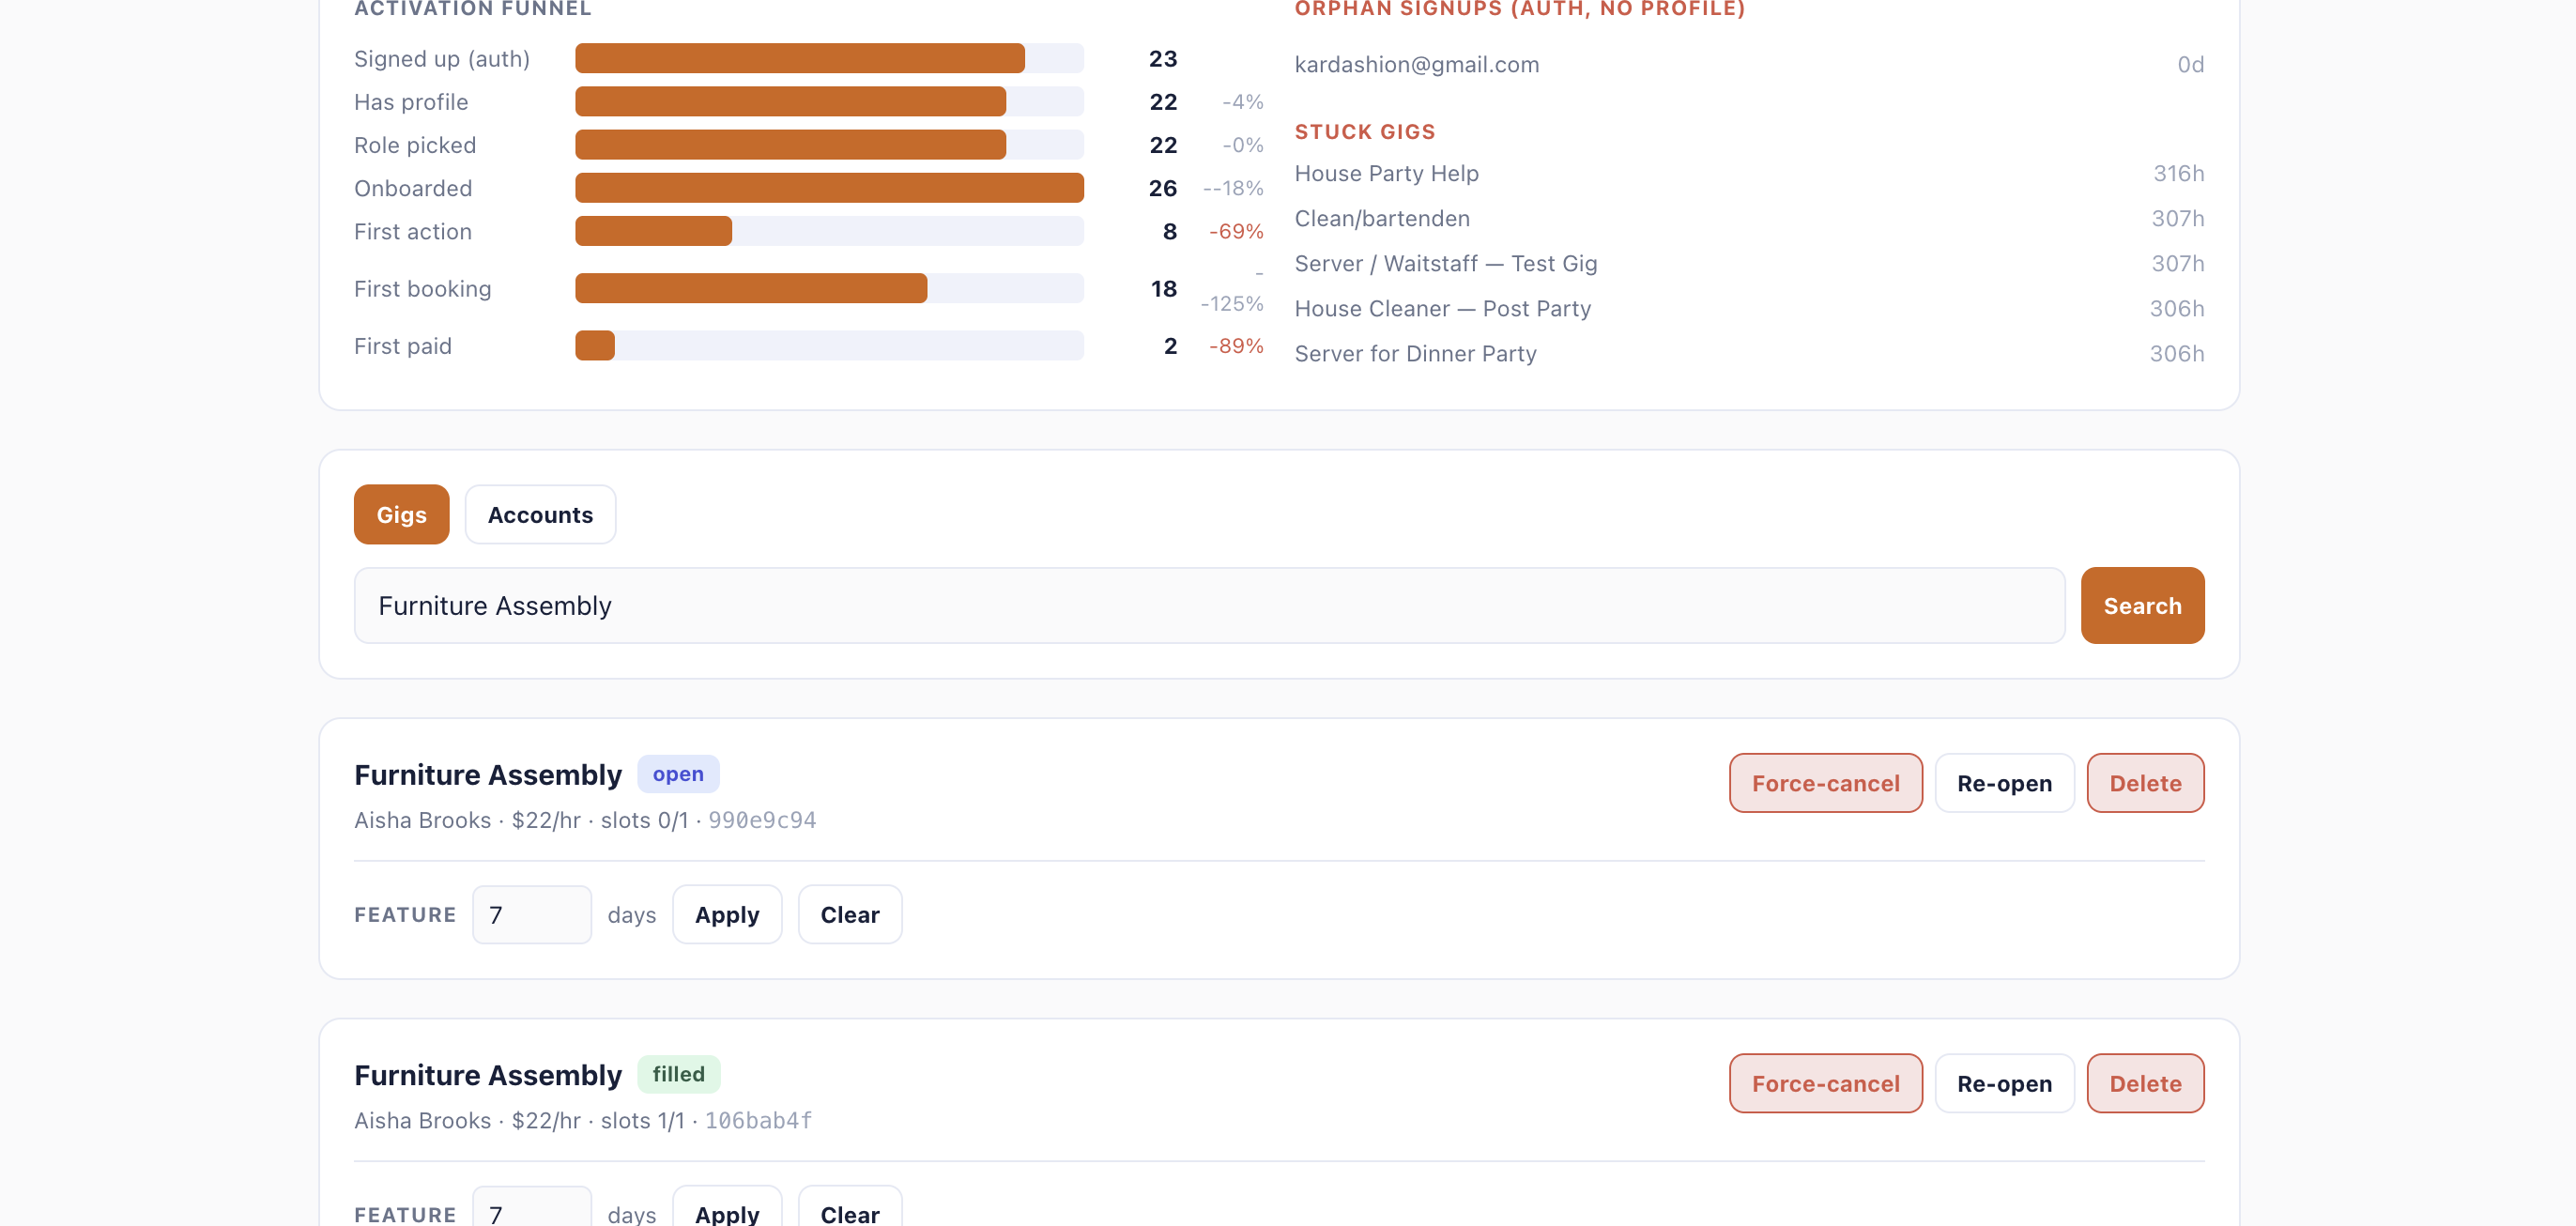This screenshot has width=2576, height=1226.
Task: Force-cancel the filled Furniture Assembly gig
Action: pos(1825,1083)
